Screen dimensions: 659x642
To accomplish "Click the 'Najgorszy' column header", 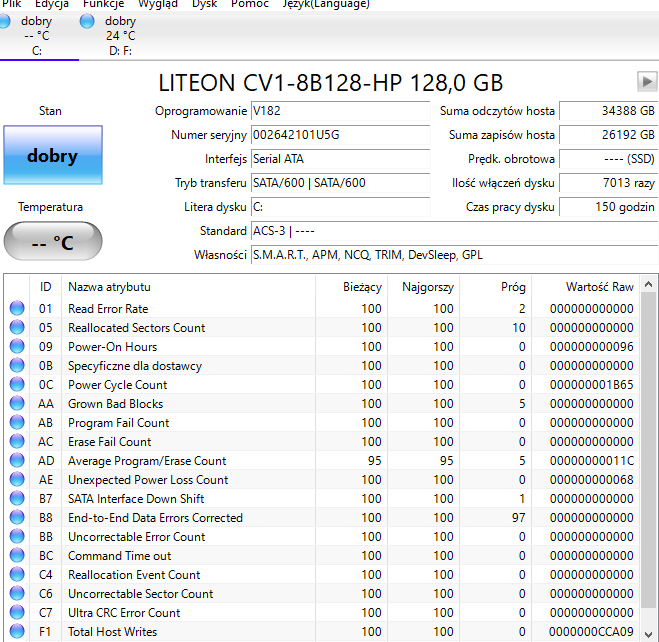I will (x=423, y=287).
